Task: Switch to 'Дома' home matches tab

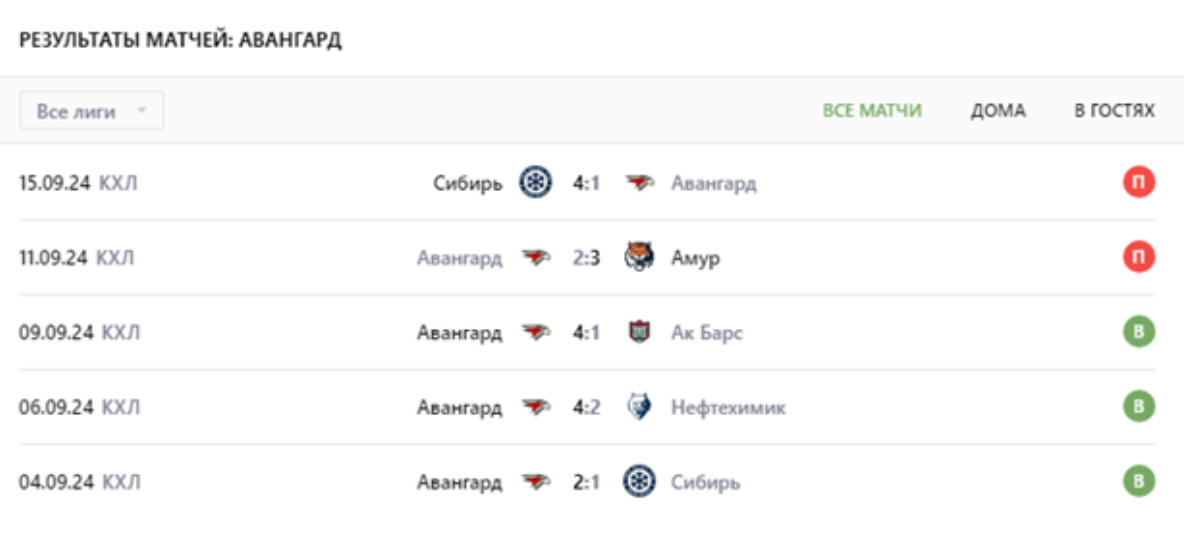Action: tap(998, 111)
